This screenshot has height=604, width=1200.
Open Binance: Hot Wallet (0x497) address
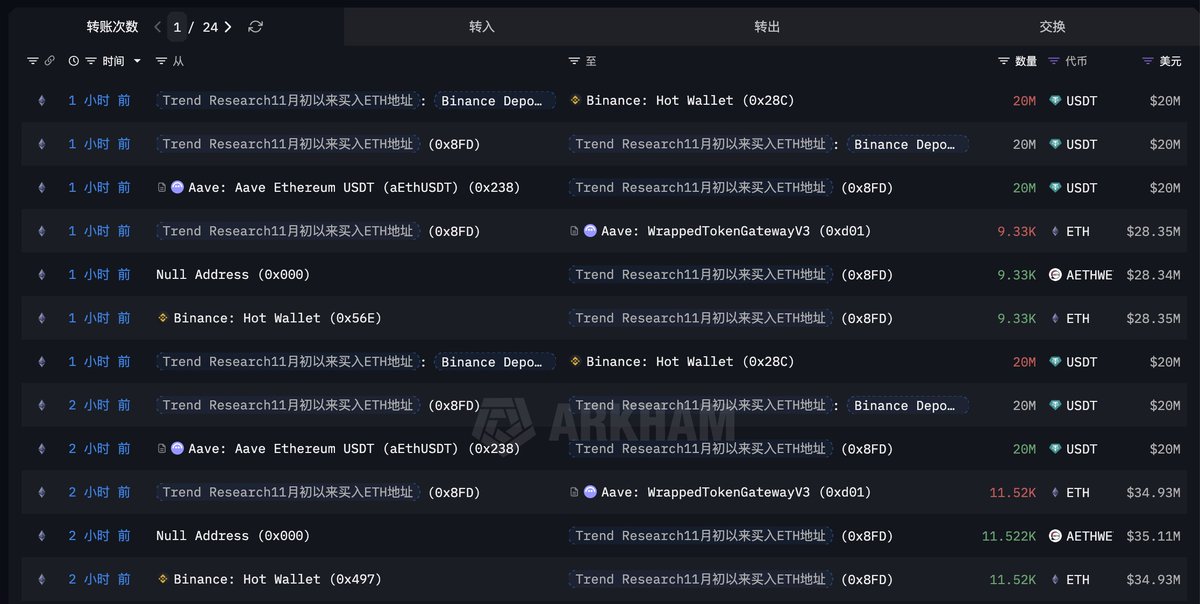pos(277,579)
